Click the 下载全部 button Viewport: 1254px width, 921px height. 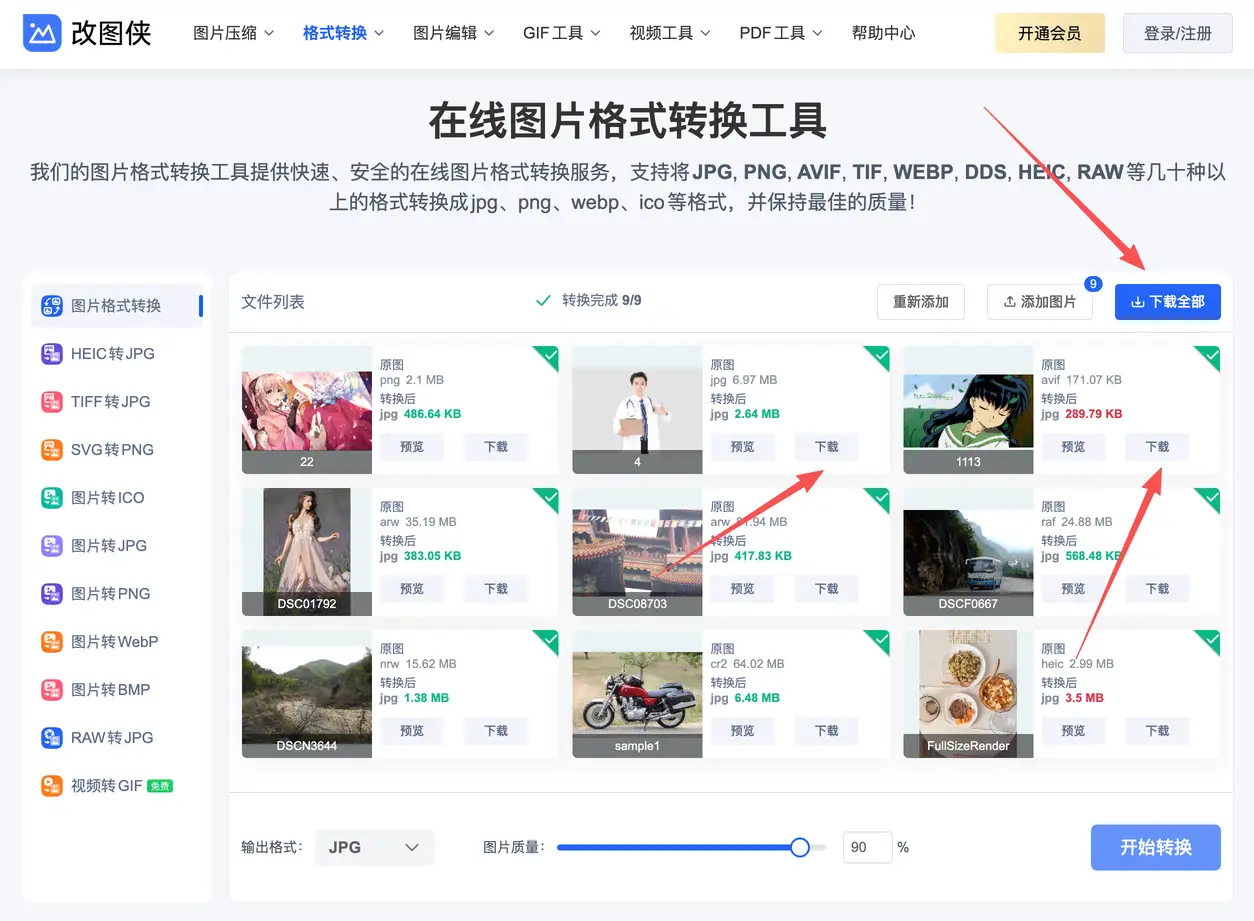click(x=1167, y=301)
